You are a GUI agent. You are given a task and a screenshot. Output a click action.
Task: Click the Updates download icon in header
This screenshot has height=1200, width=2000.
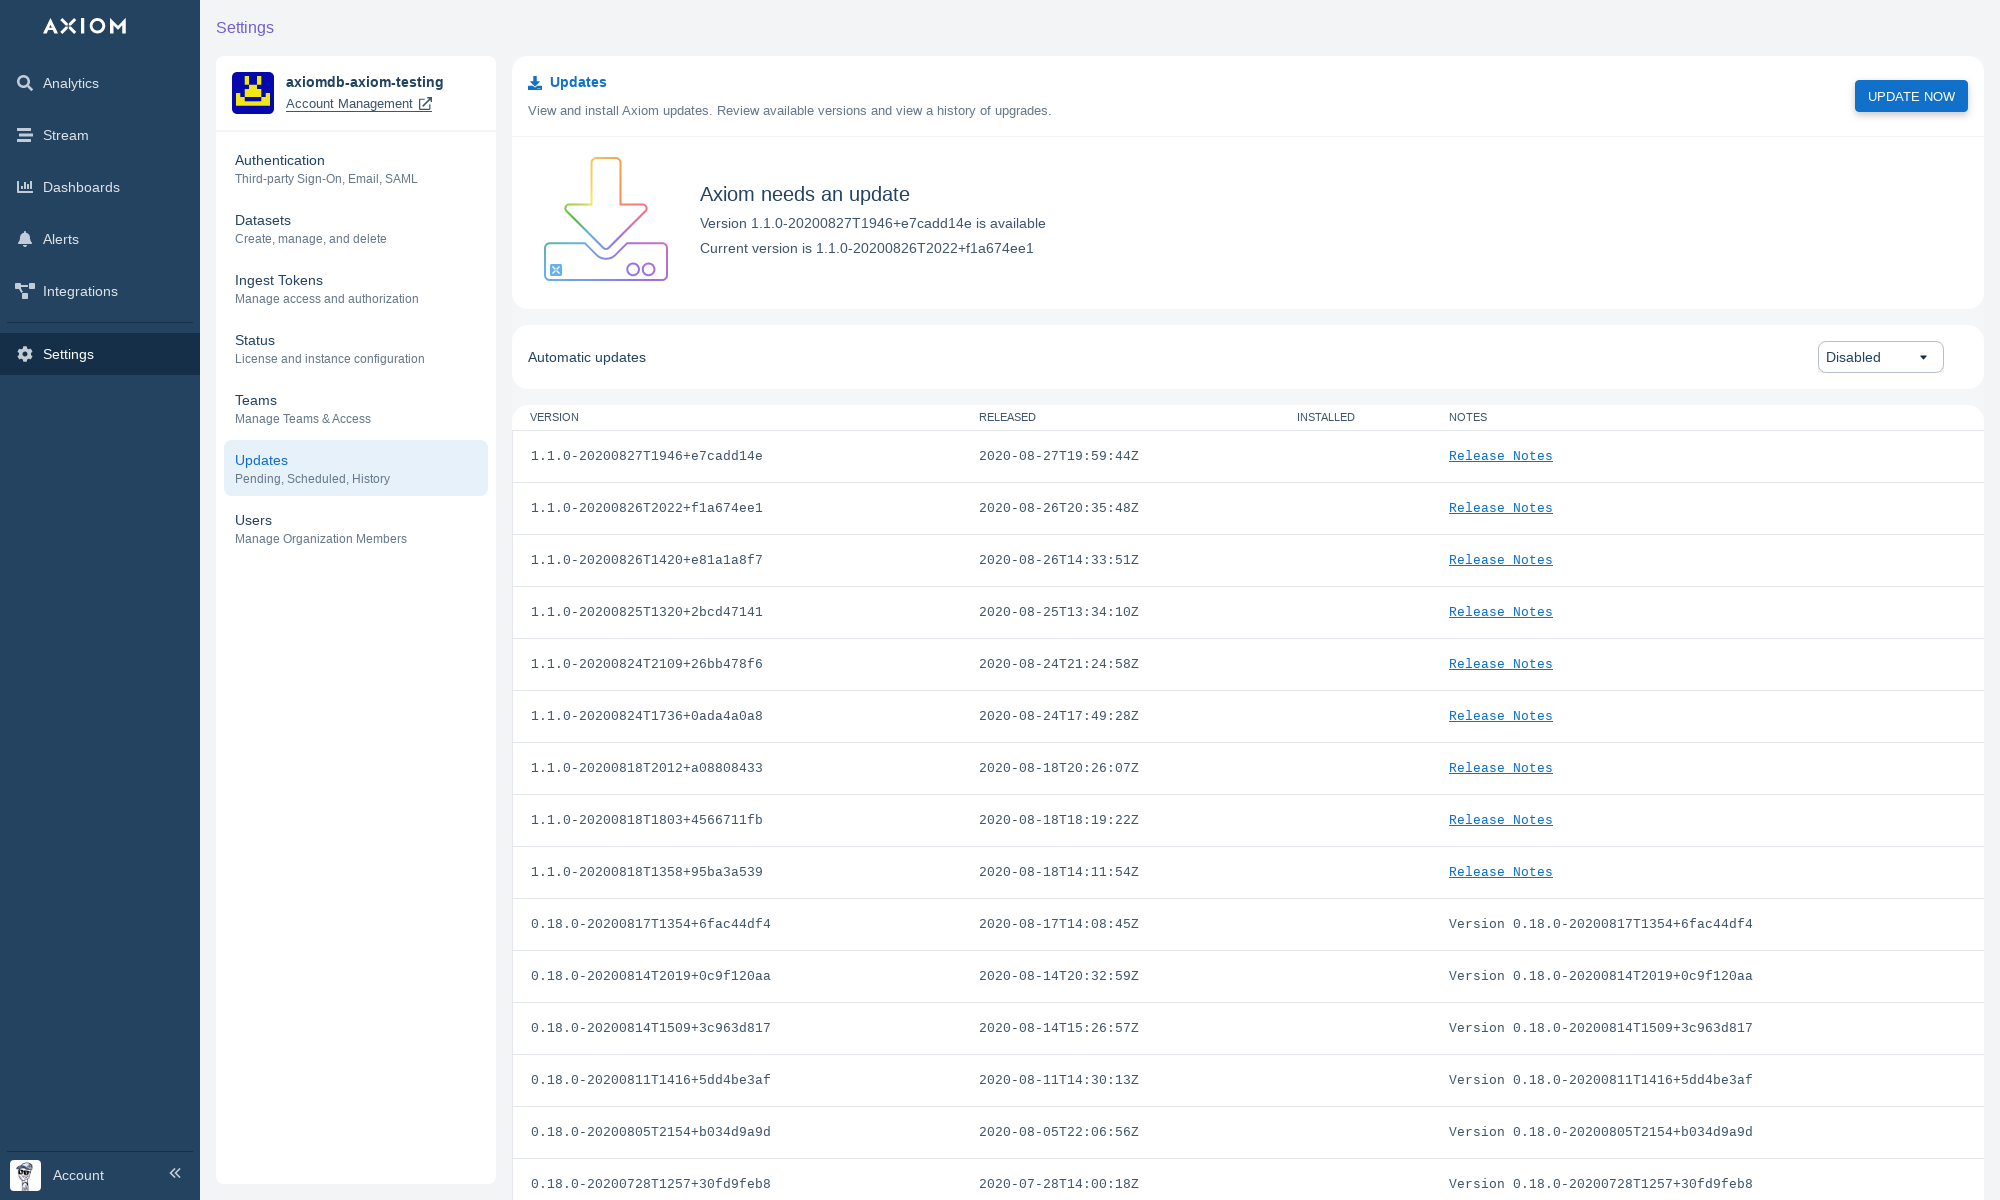coord(535,83)
